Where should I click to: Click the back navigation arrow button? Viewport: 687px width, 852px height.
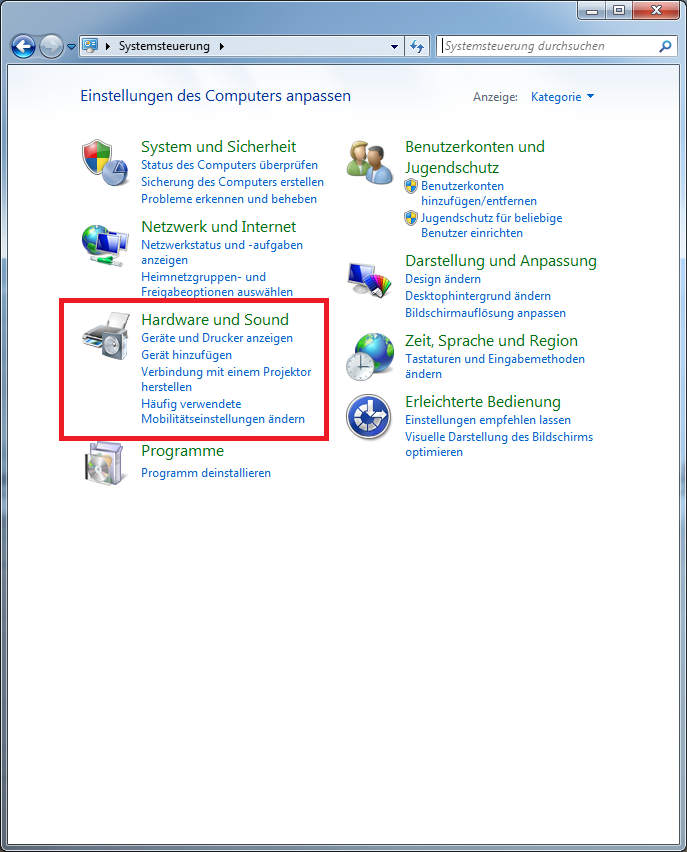coord(23,46)
